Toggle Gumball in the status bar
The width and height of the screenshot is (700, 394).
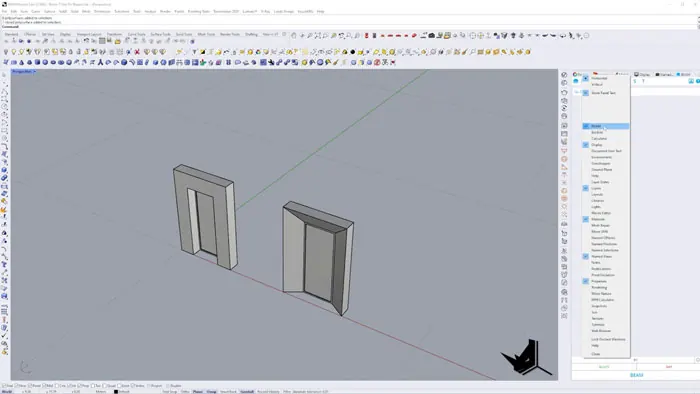pos(247,392)
